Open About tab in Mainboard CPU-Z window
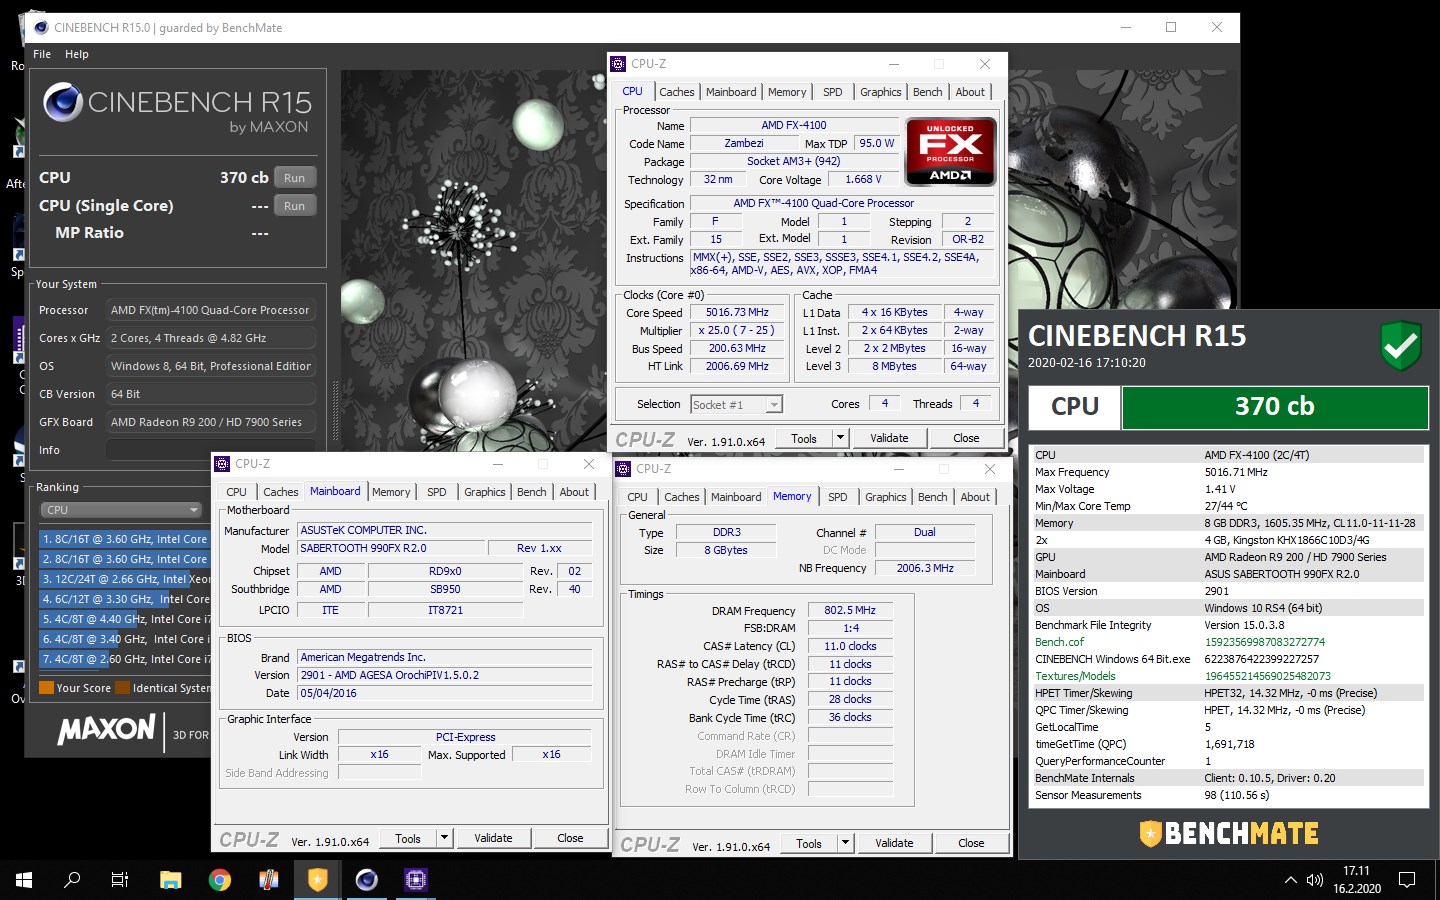The width and height of the screenshot is (1440, 900). pyautogui.click(x=574, y=492)
